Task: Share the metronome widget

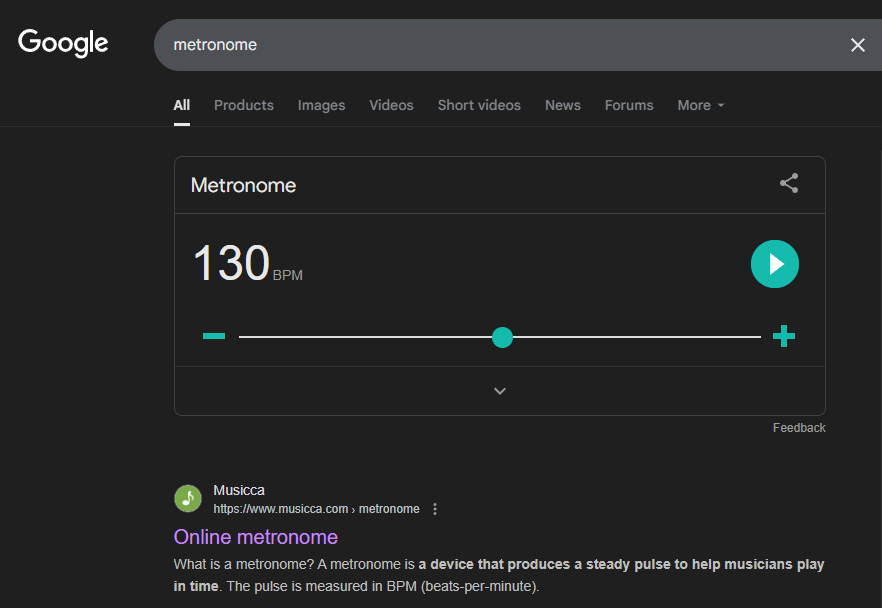Action: [x=789, y=183]
